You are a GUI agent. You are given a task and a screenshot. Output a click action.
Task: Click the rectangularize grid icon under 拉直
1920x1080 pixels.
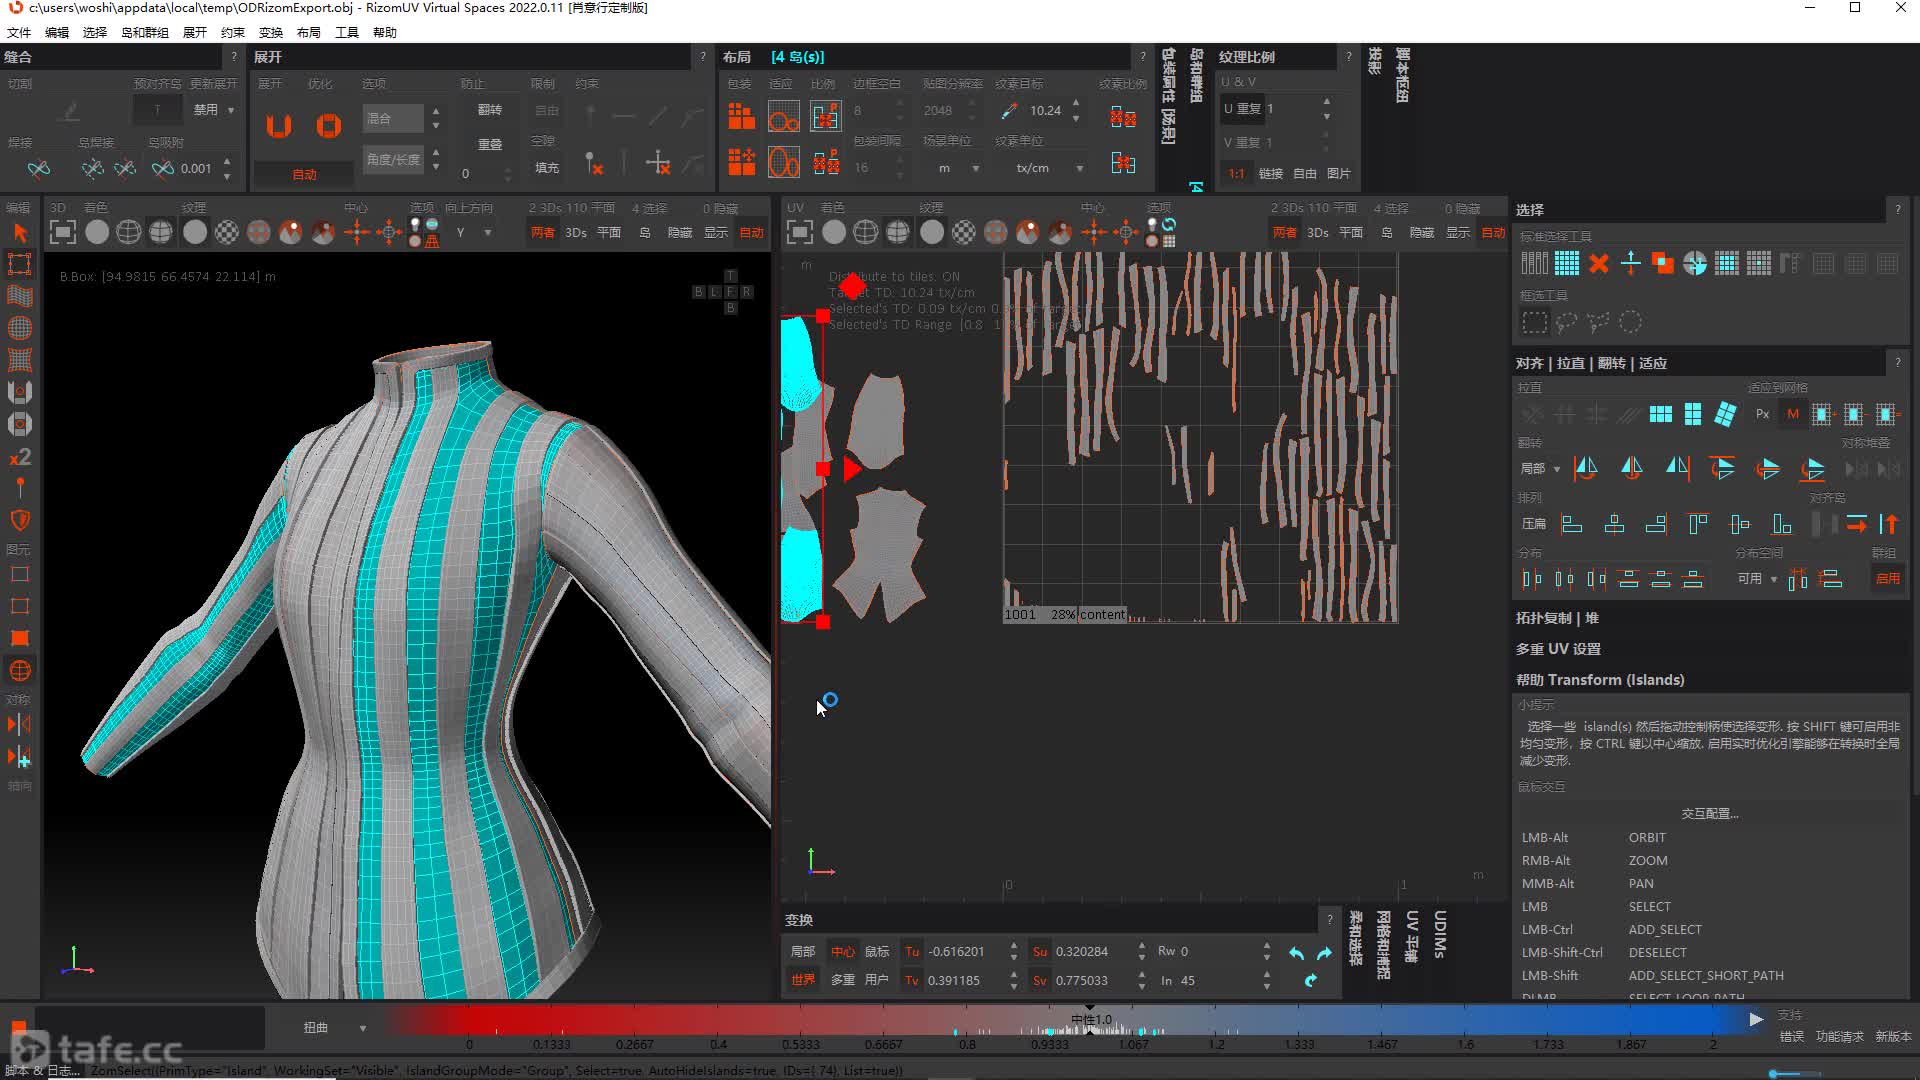[x=1661, y=414]
